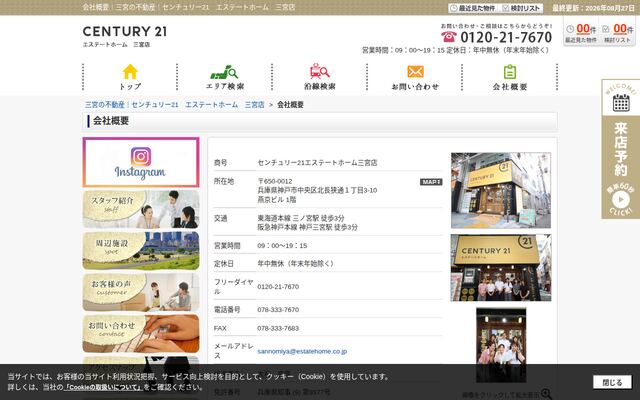Open 検討リスト counter with check icon

point(618,33)
